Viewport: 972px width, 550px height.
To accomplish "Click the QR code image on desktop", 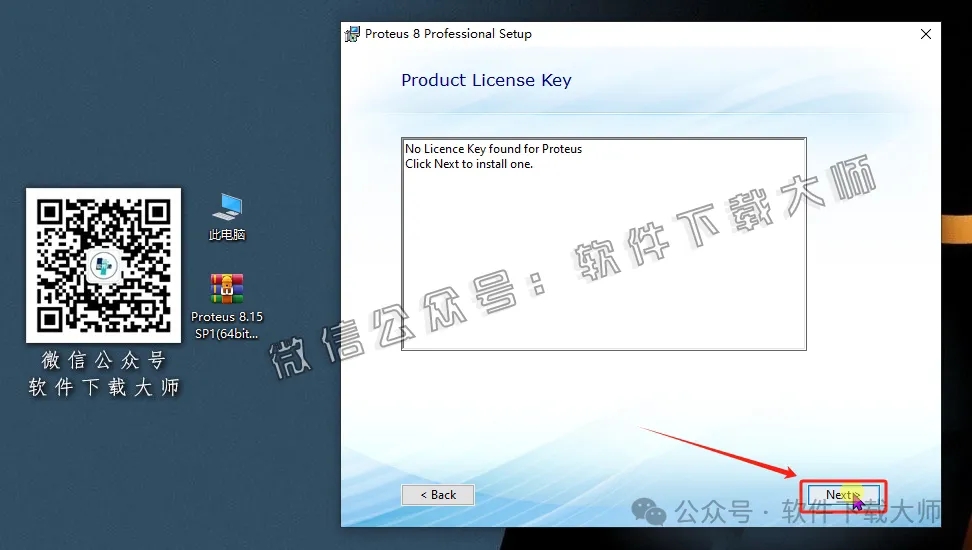I will pyautogui.click(x=104, y=265).
